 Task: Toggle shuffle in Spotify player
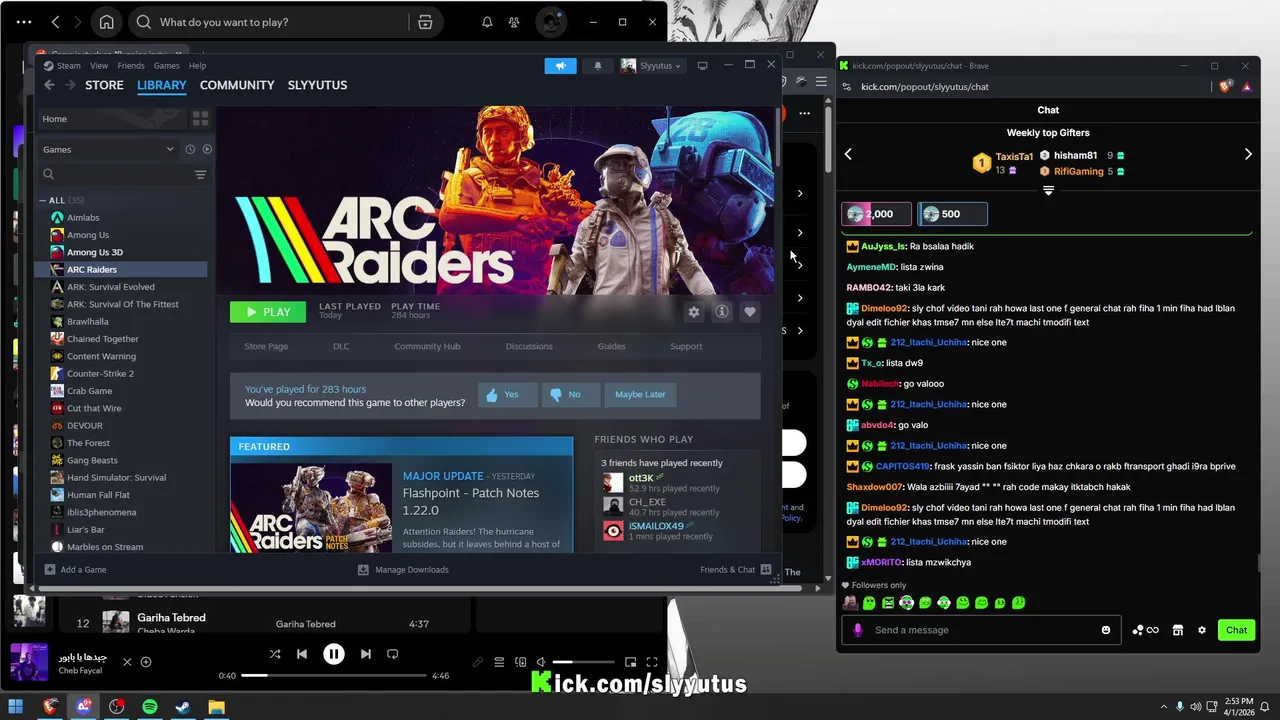click(275, 654)
